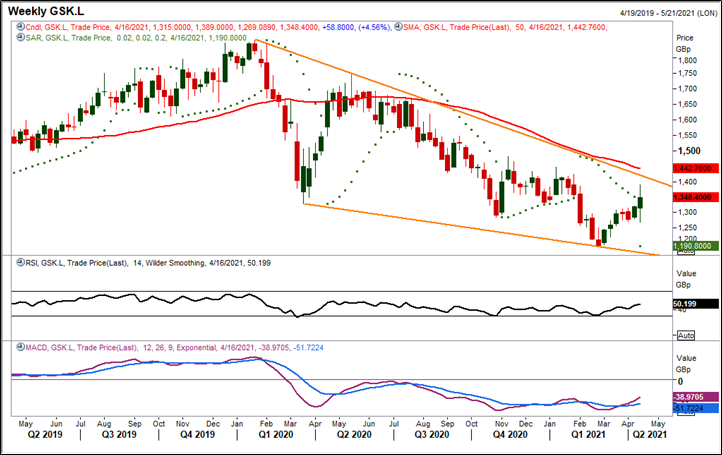Click the 1,700 price axis label
Viewport: 722px width, 455px height.
[x=687, y=88]
